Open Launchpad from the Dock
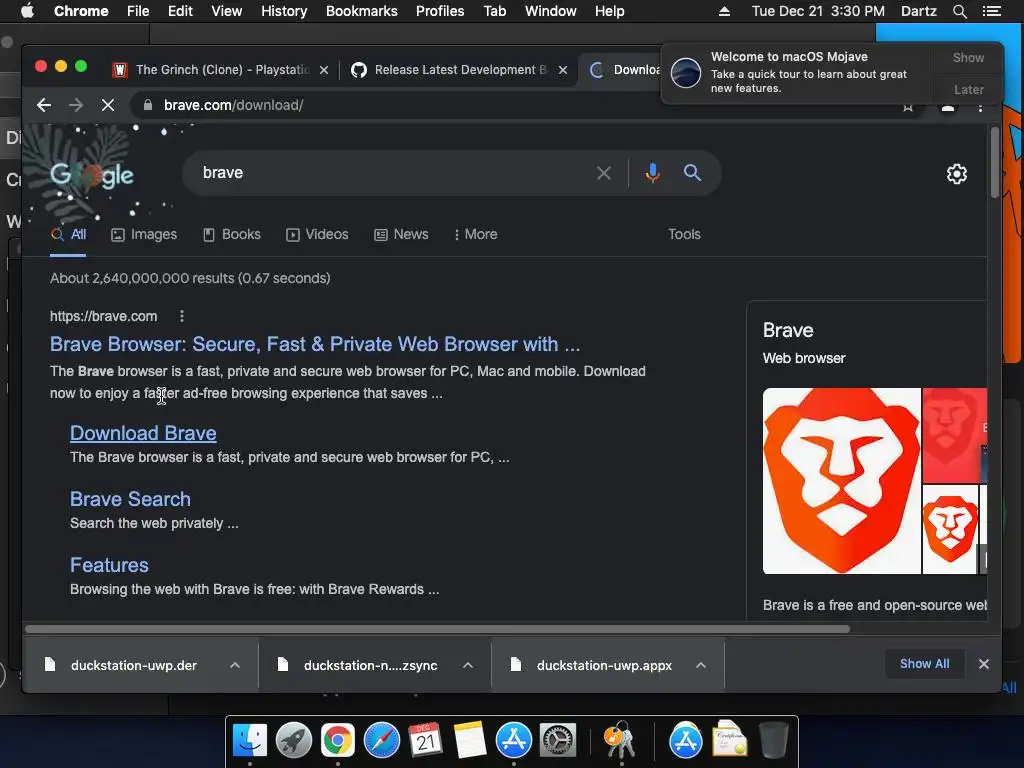Screen dimensions: 1024x768 point(294,741)
